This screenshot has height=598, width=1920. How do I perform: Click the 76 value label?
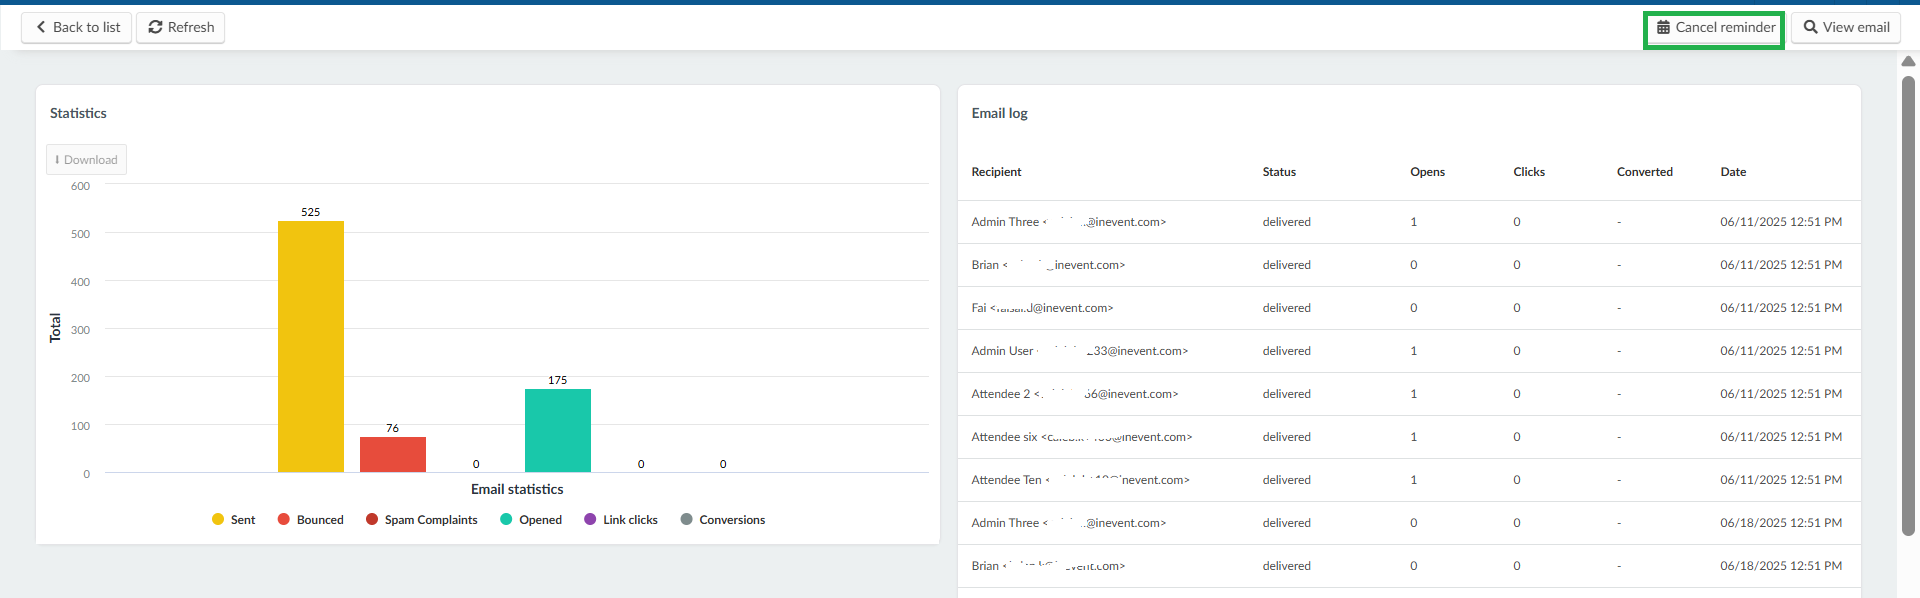click(393, 428)
